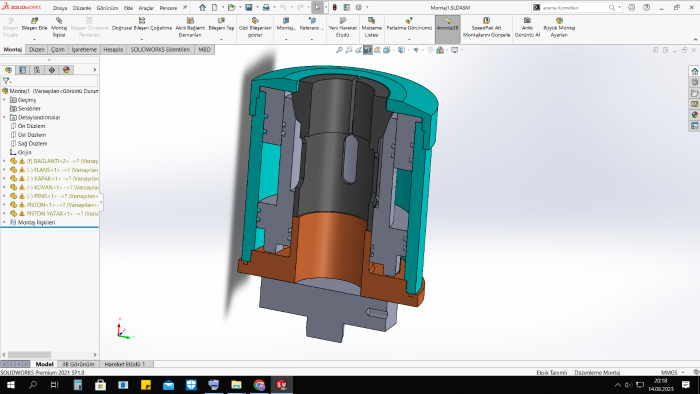Viewport: 700px width, 394px height.
Task: Open DimXpertManager tab icon
Action: coord(52,70)
